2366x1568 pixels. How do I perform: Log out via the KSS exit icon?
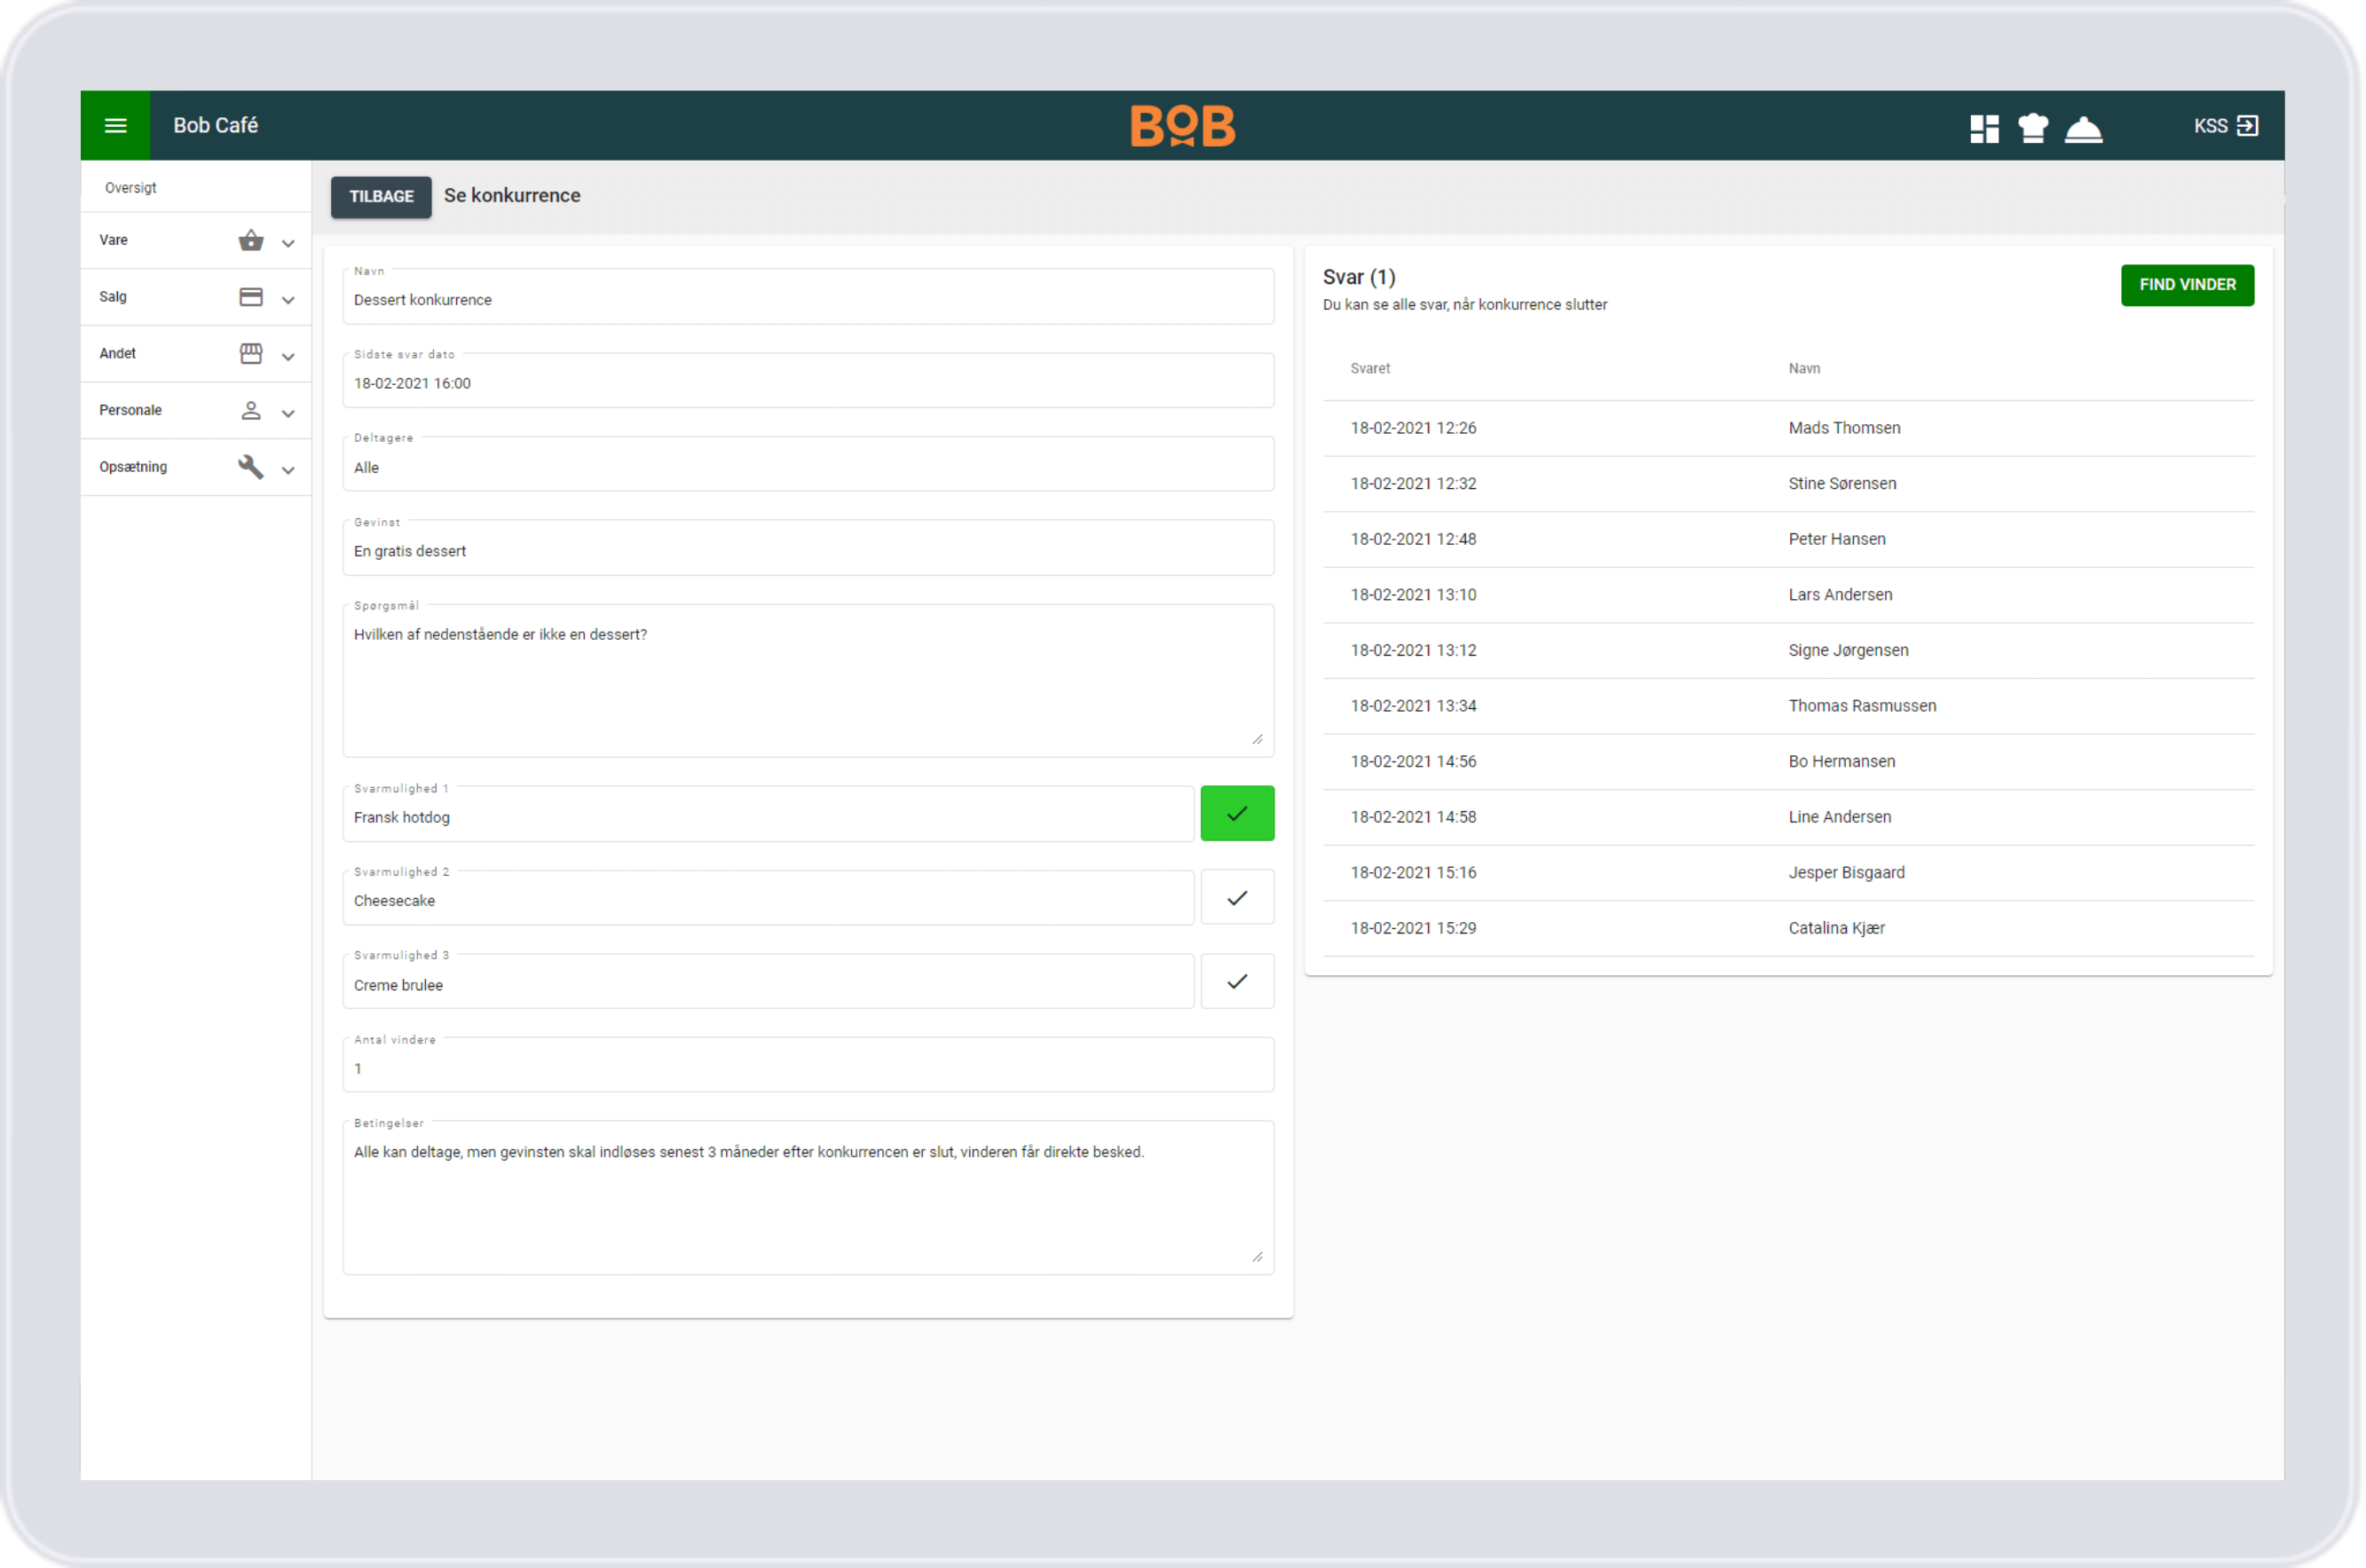[2247, 126]
